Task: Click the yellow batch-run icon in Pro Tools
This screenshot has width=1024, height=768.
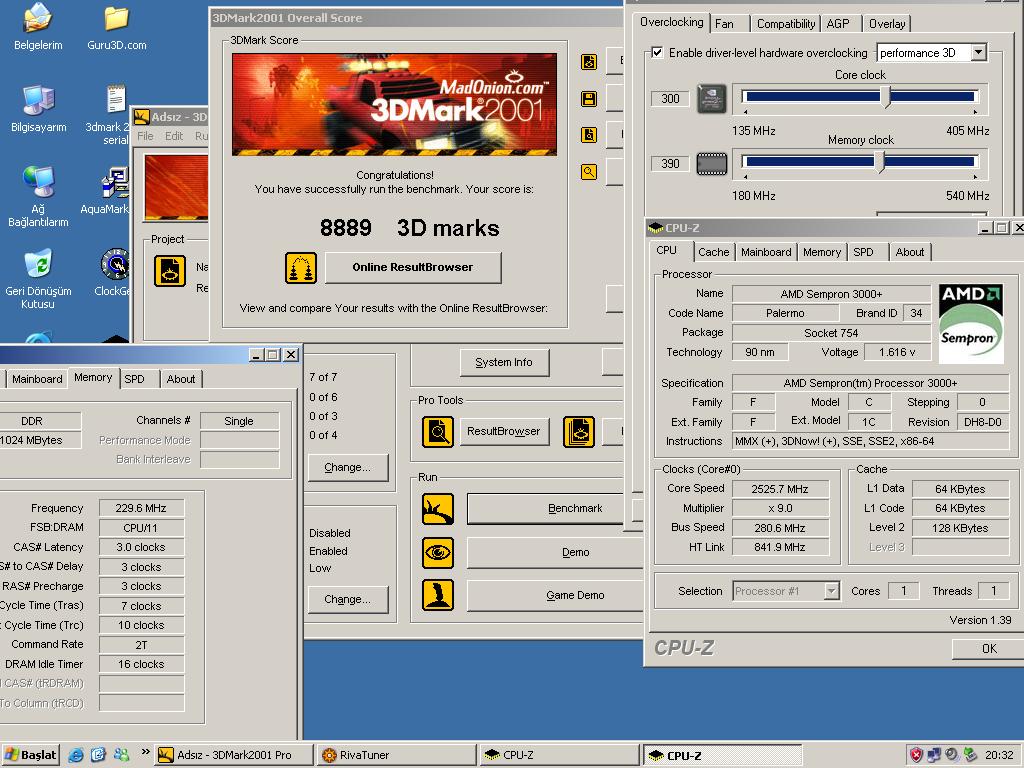Action: point(579,432)
